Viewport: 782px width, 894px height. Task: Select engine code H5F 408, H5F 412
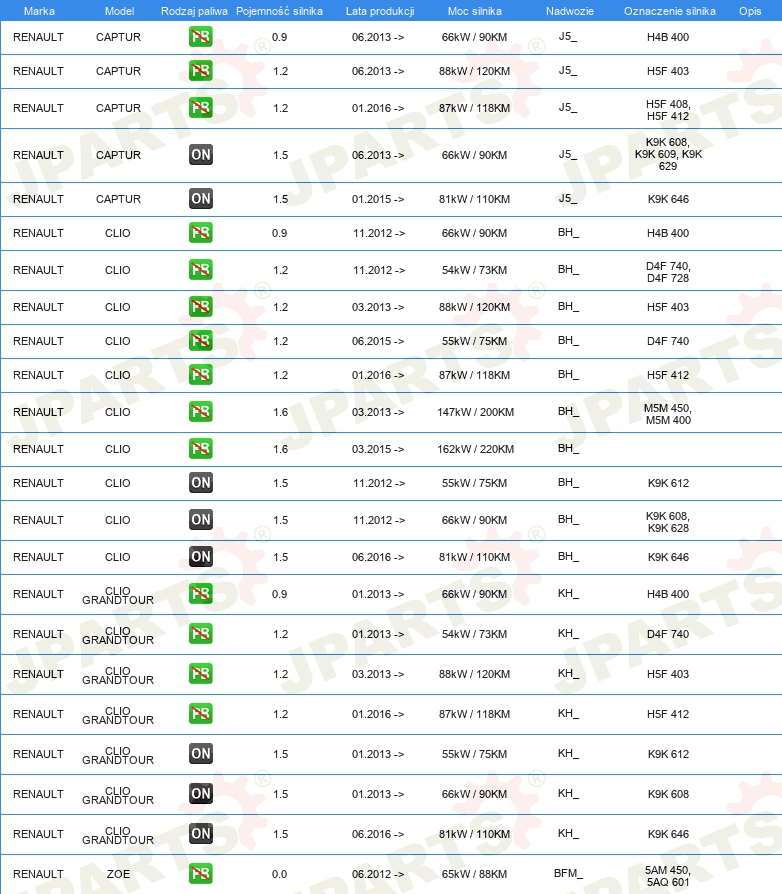[x=668, y=110]
